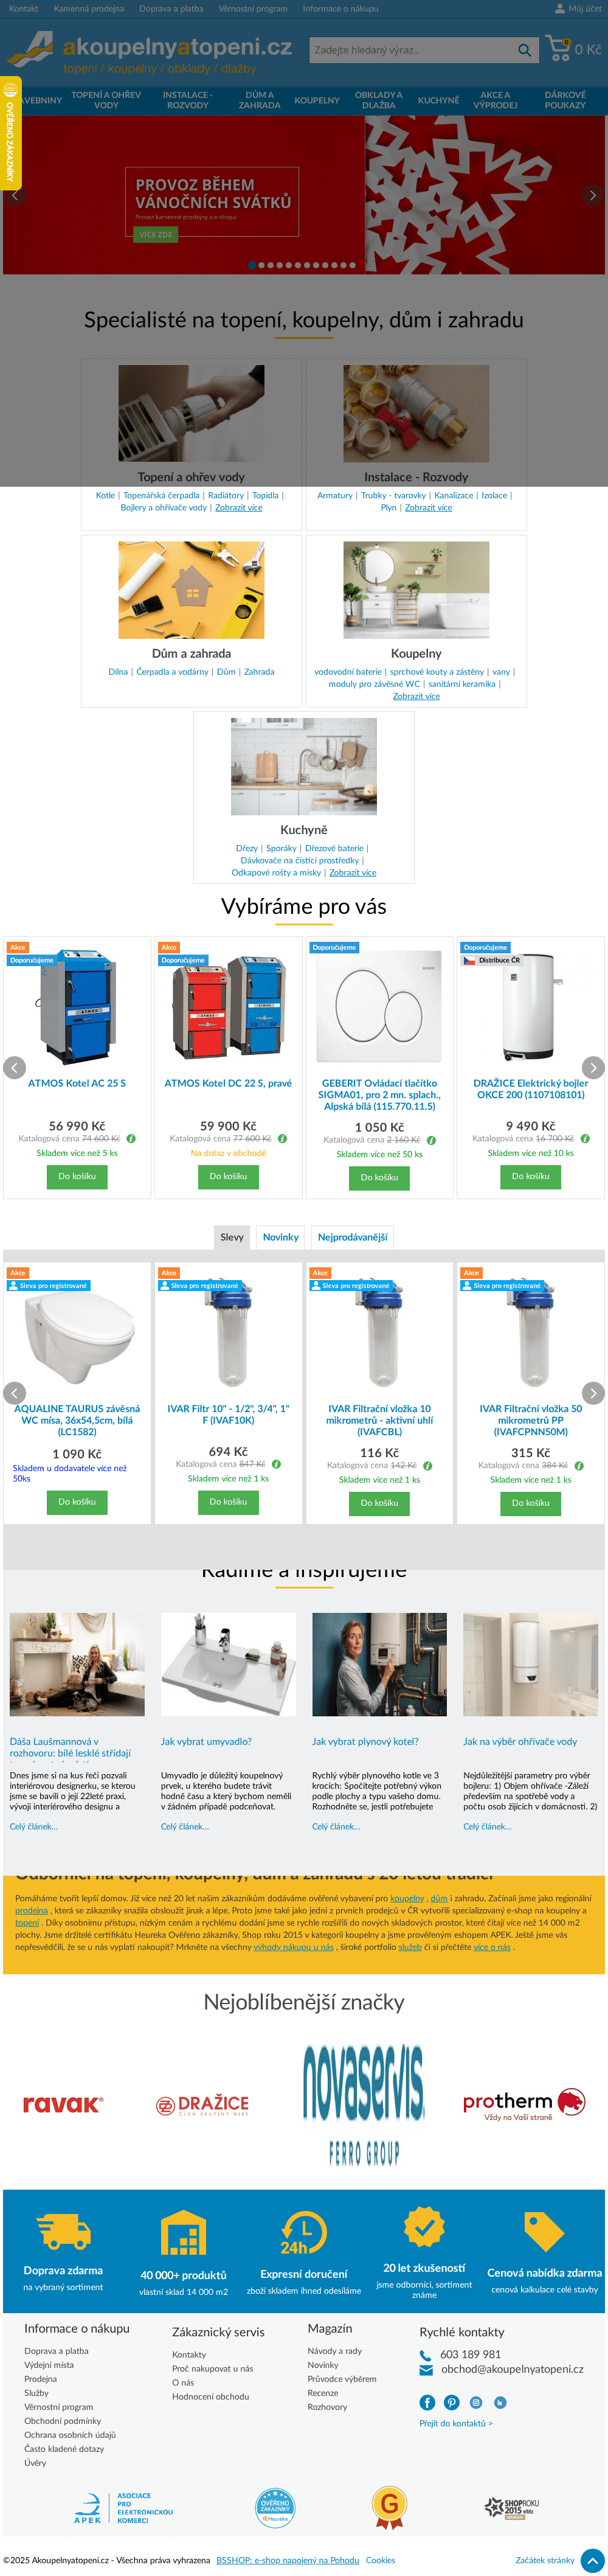Screen dimensions: 608x2576
Task: Open the KOUPELNY menu item
Action: coord(317,100)
